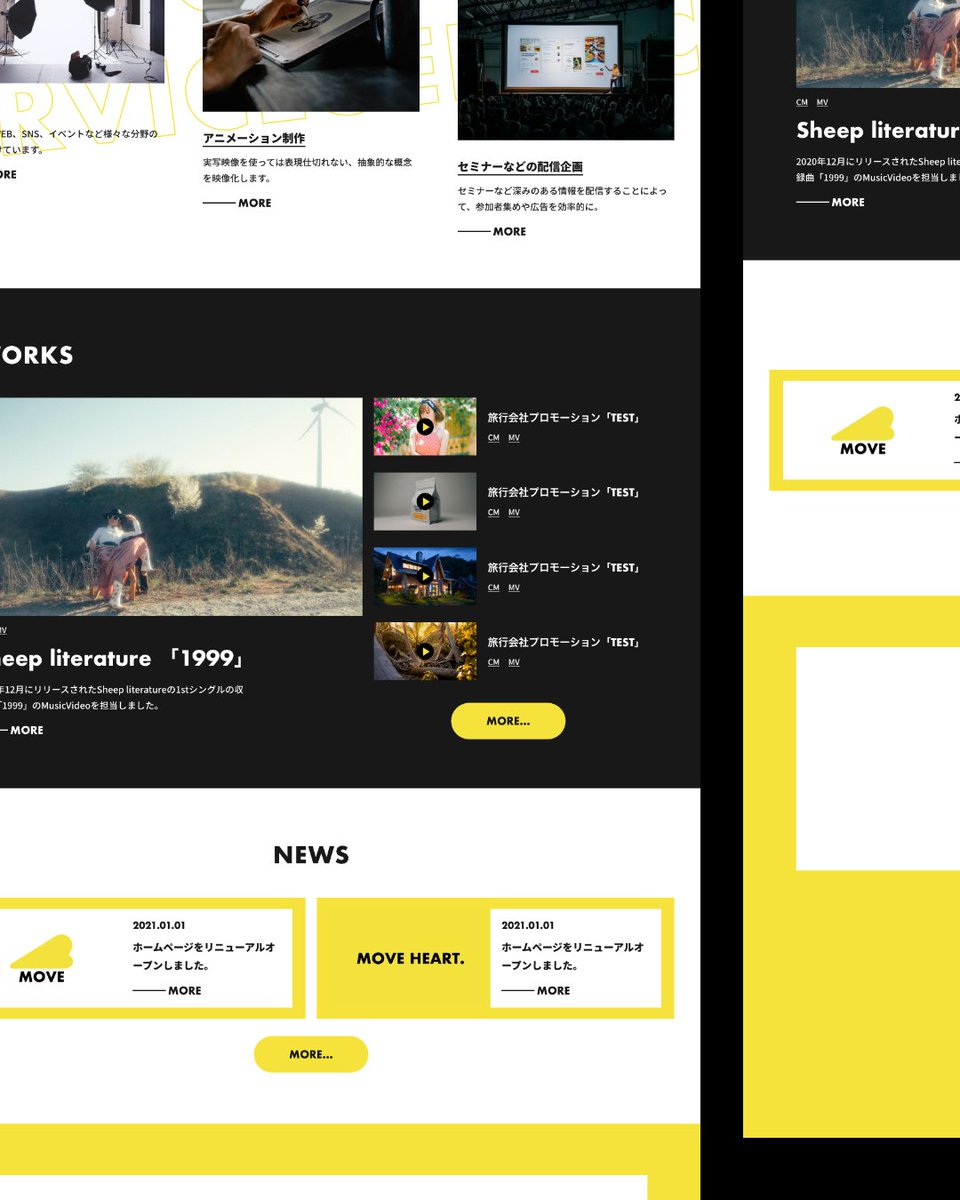Screen dimensions: 960x1200
Task: Open the title text next to the night house thumbnail
Action: [x=564, y=567]
